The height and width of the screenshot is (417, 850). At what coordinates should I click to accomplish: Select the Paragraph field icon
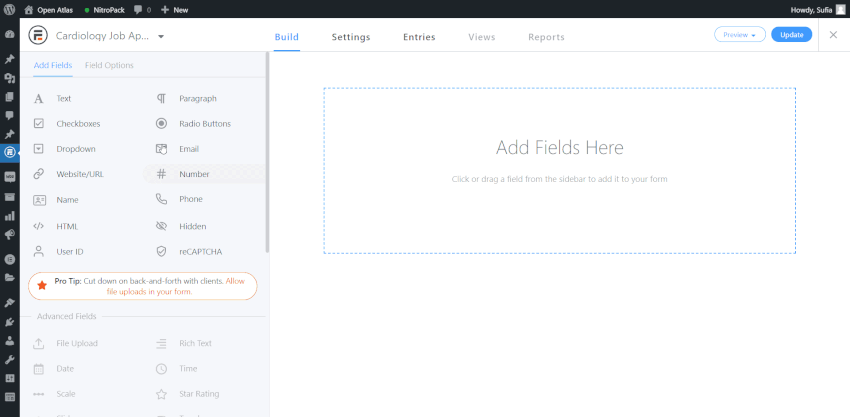click(x=161, y=99)
